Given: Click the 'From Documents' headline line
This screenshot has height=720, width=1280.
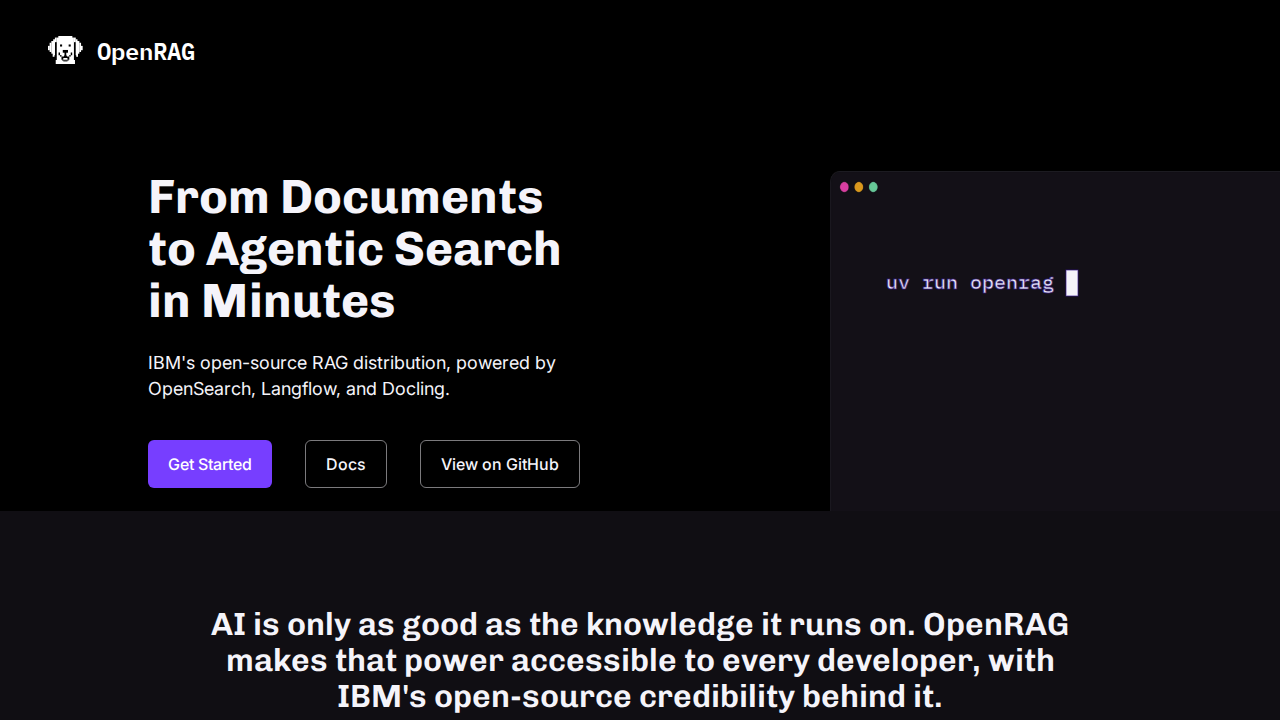Looking at the screenshot, I should pyautogui.click(x=345, y=197).
